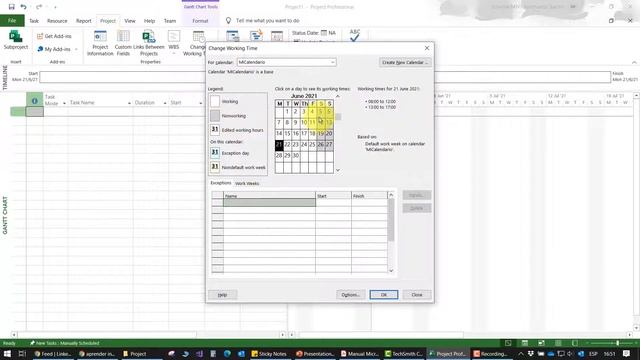Move the status bar zoom slider
The height and width of the screenshot is (360, 640).
pos(618,343)
